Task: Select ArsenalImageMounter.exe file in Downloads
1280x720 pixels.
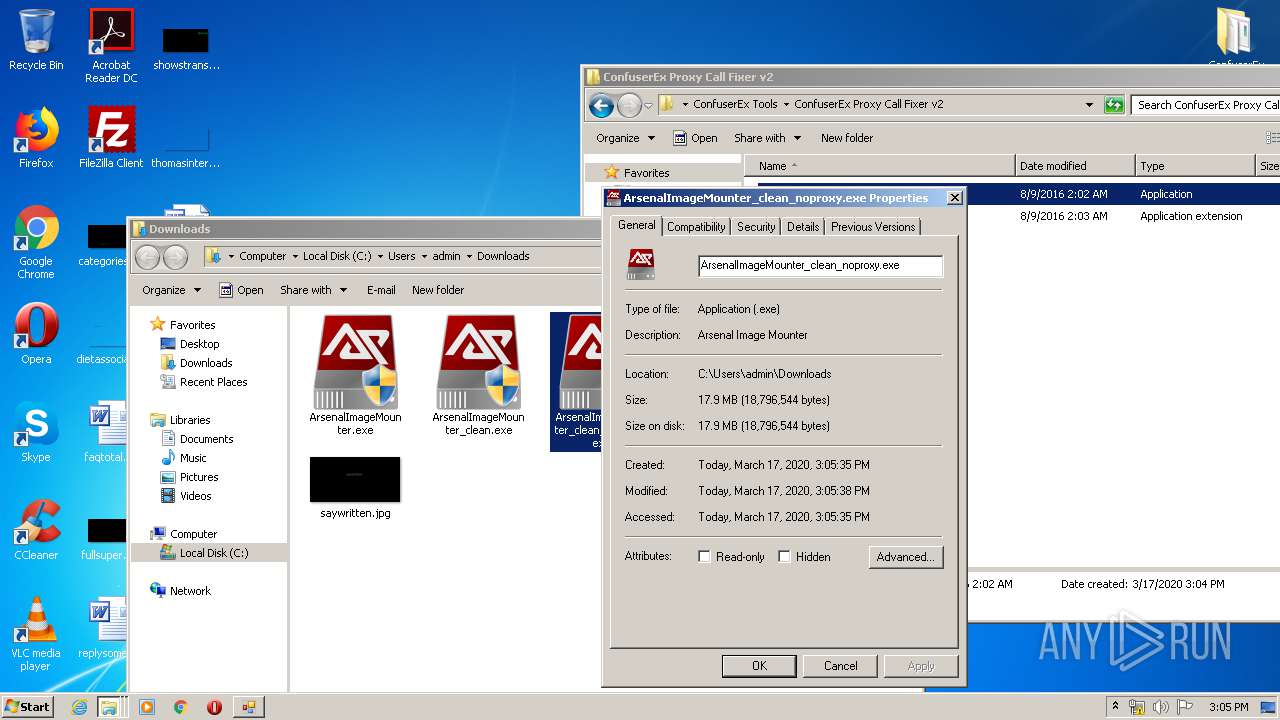Action: coord(355,375)
